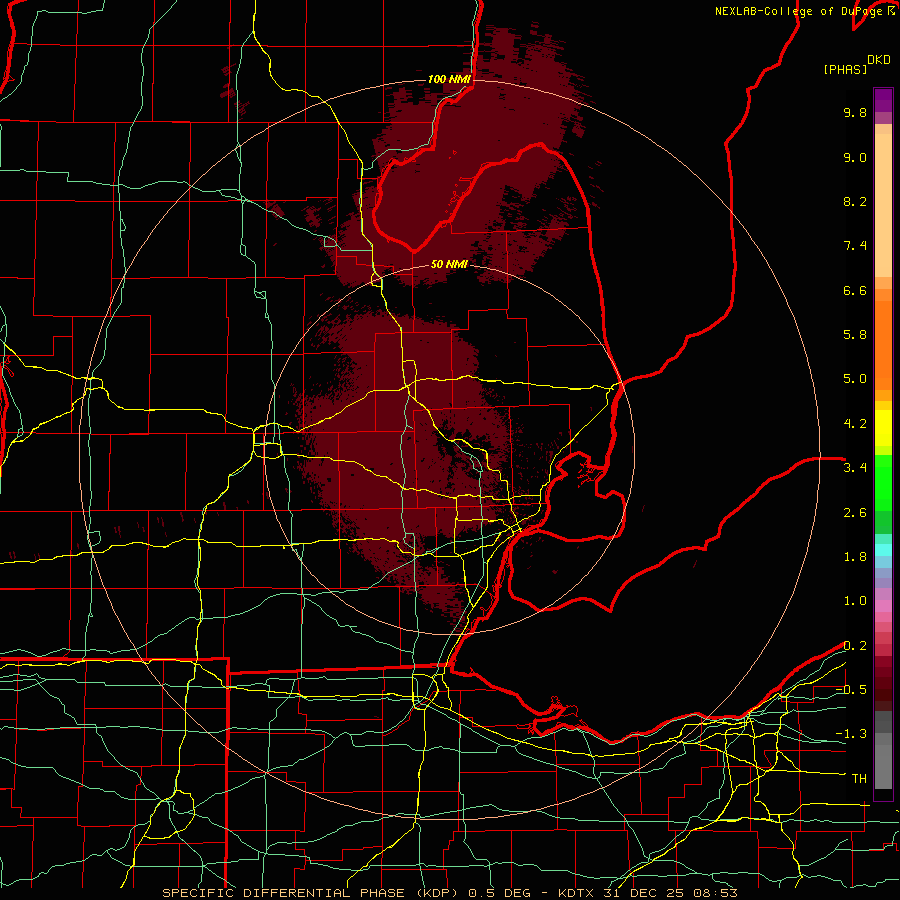Click the 2.6 value on the color scale
The width and height of the screenshot is (900, 900).
point(855,513)
